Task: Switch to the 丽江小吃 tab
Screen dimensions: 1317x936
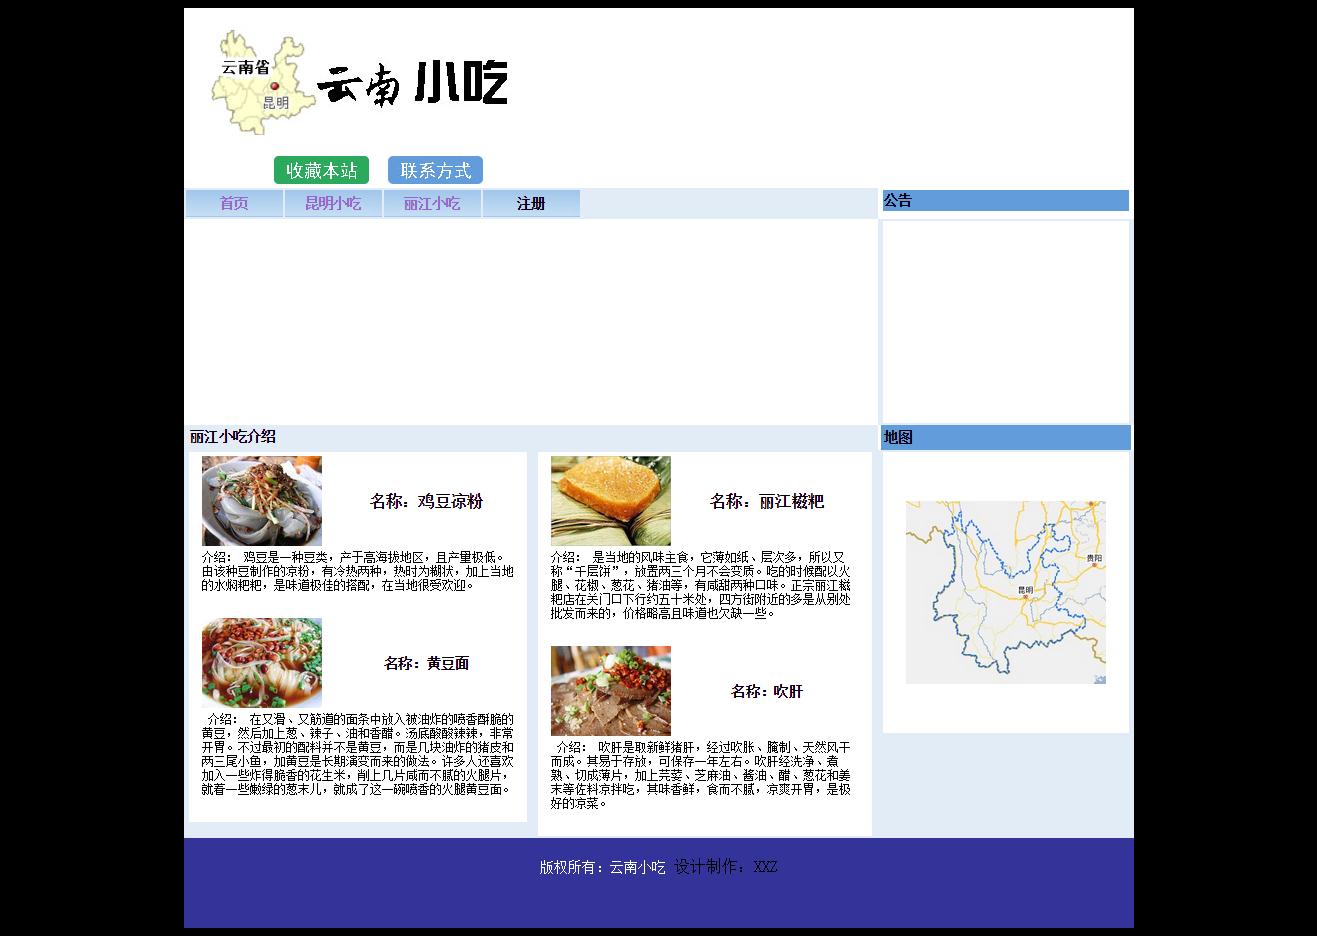Action: point(432,204)
